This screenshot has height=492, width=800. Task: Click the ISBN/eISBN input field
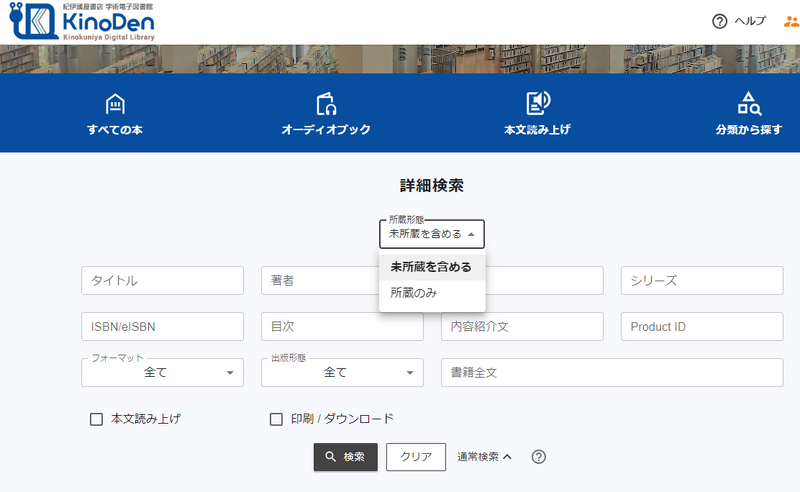point(162,327)
